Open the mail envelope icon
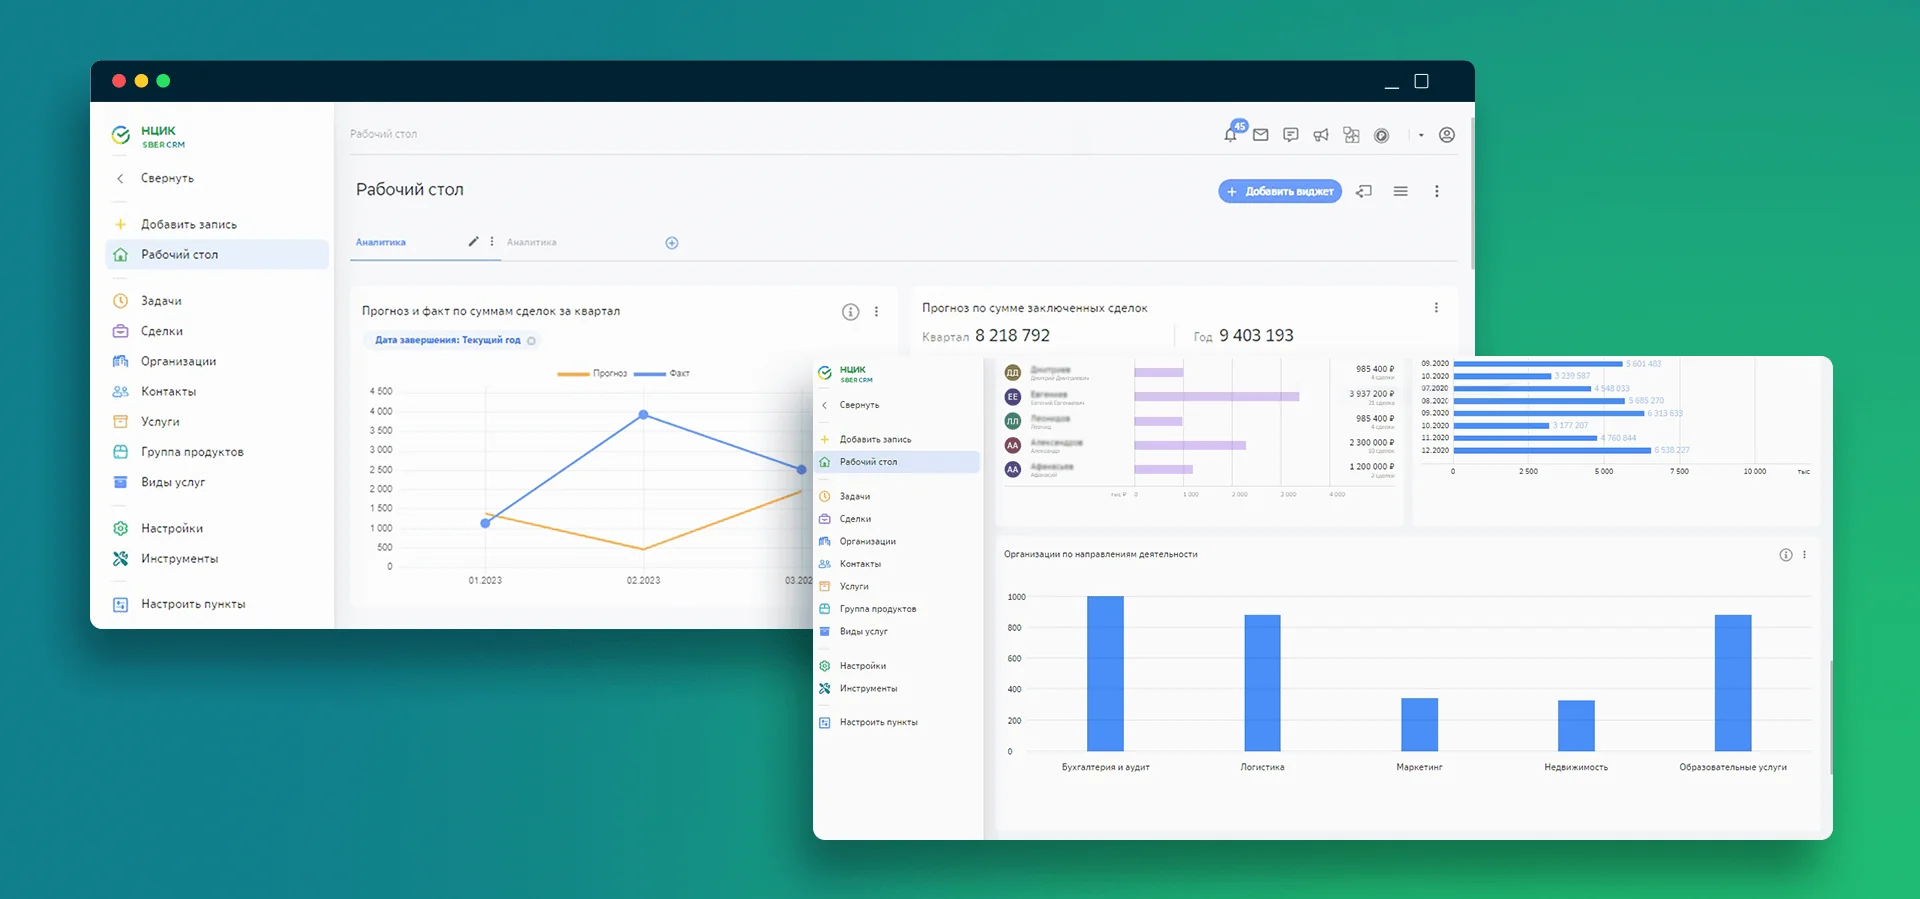This screenshot has height=899, width=1920. pos(1261,135)
